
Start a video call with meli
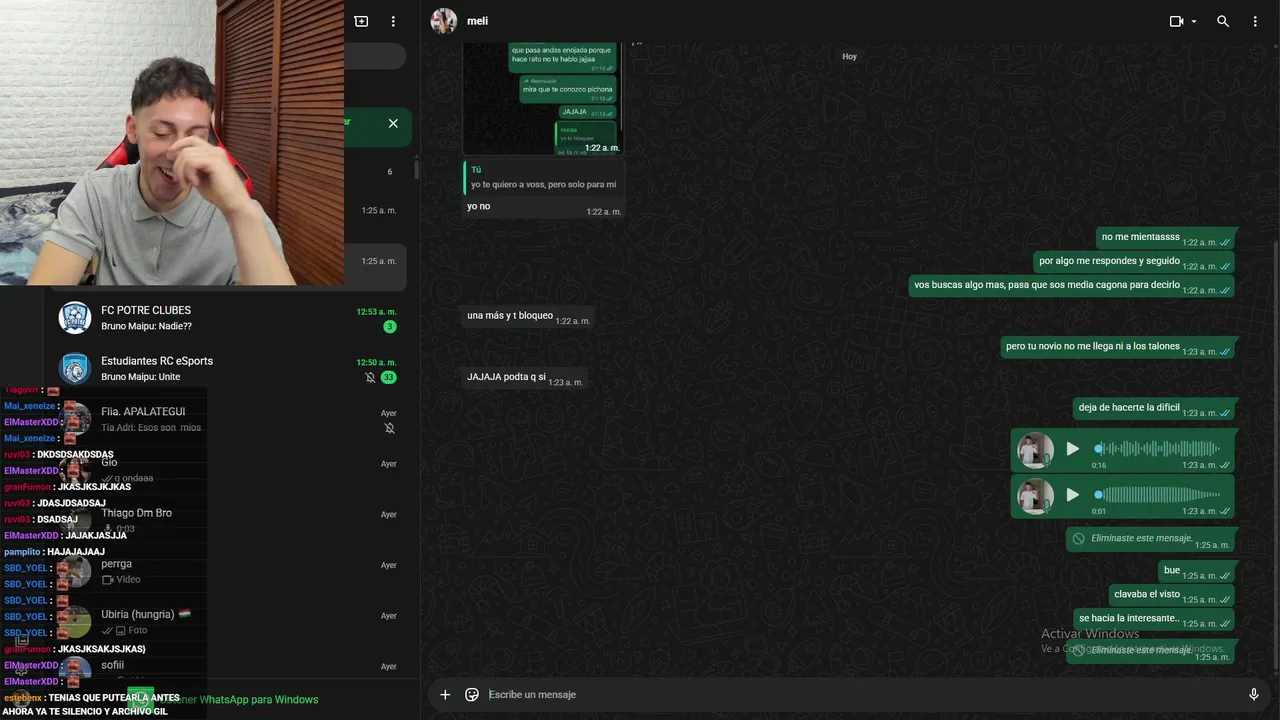[1176, 21]
